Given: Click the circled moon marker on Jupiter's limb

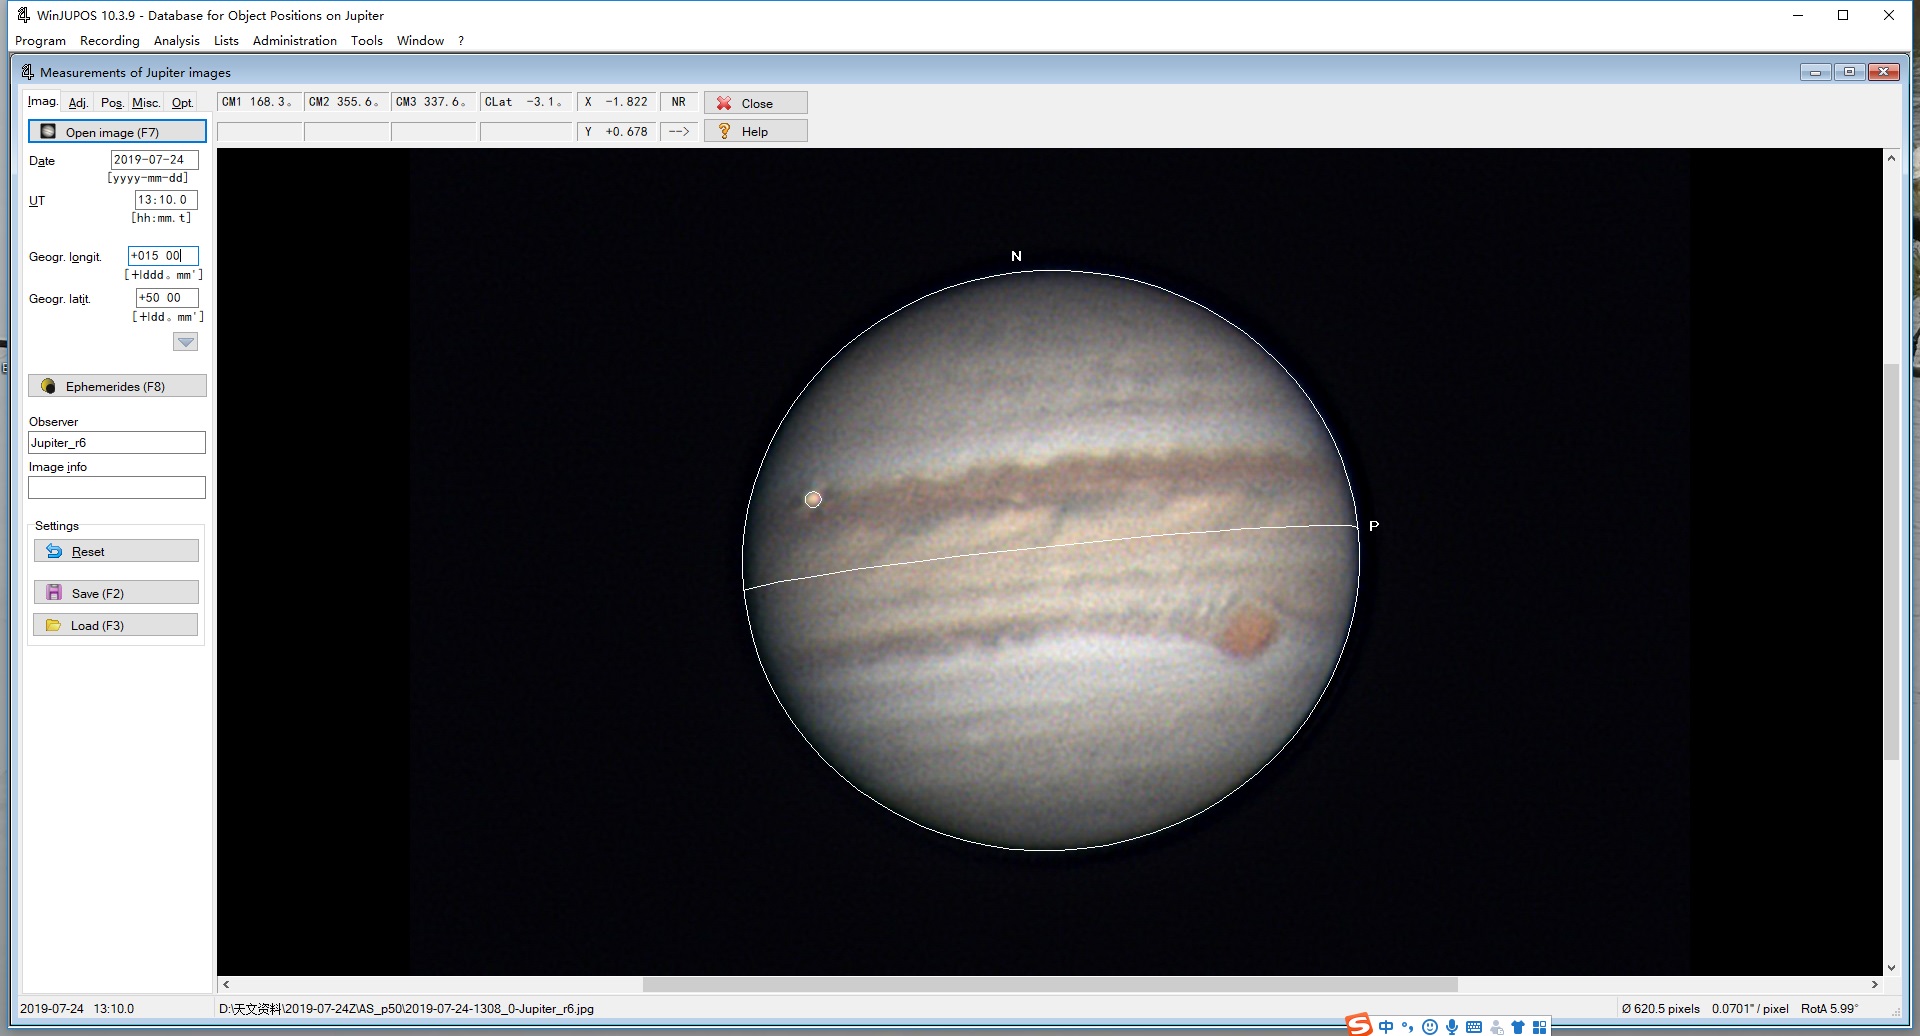Looking at the screenshot, I should coord(813,499).
